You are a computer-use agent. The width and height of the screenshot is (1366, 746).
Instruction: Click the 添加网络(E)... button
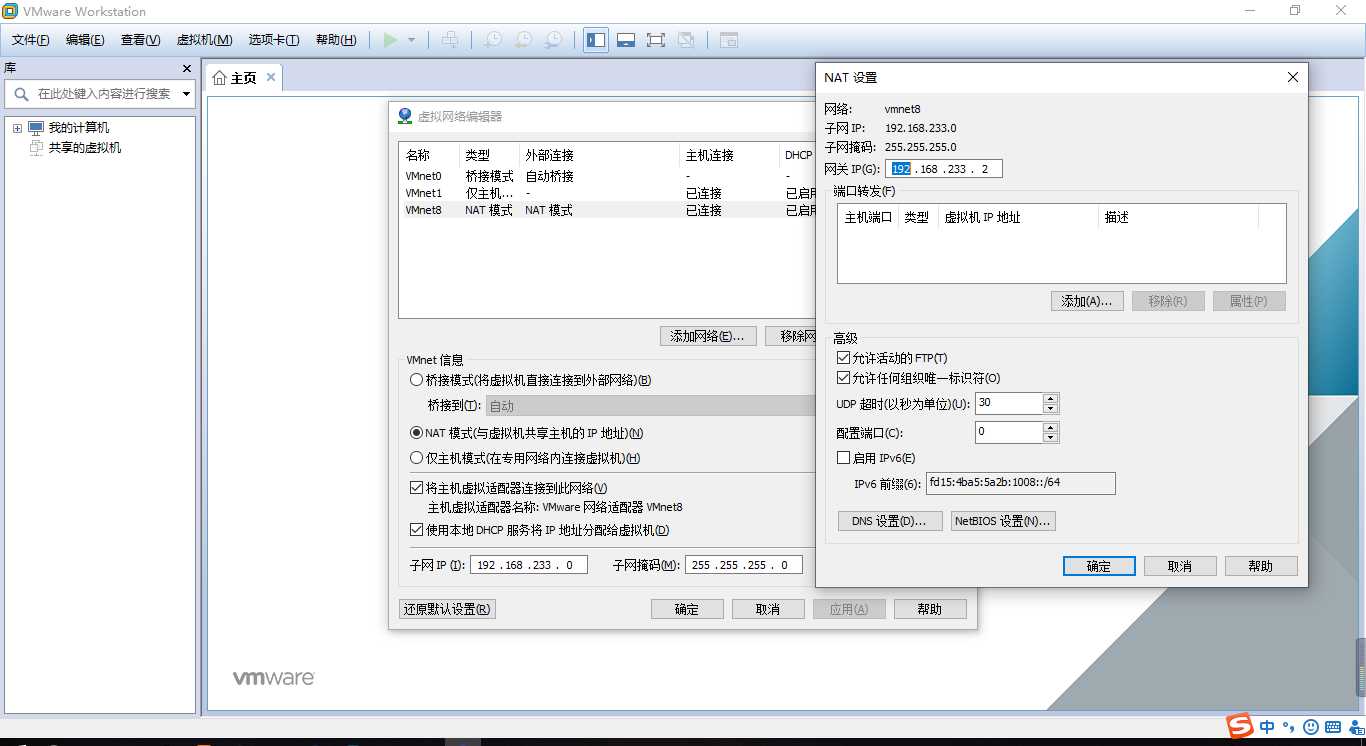pyautogui.click(x=707, y=336)
